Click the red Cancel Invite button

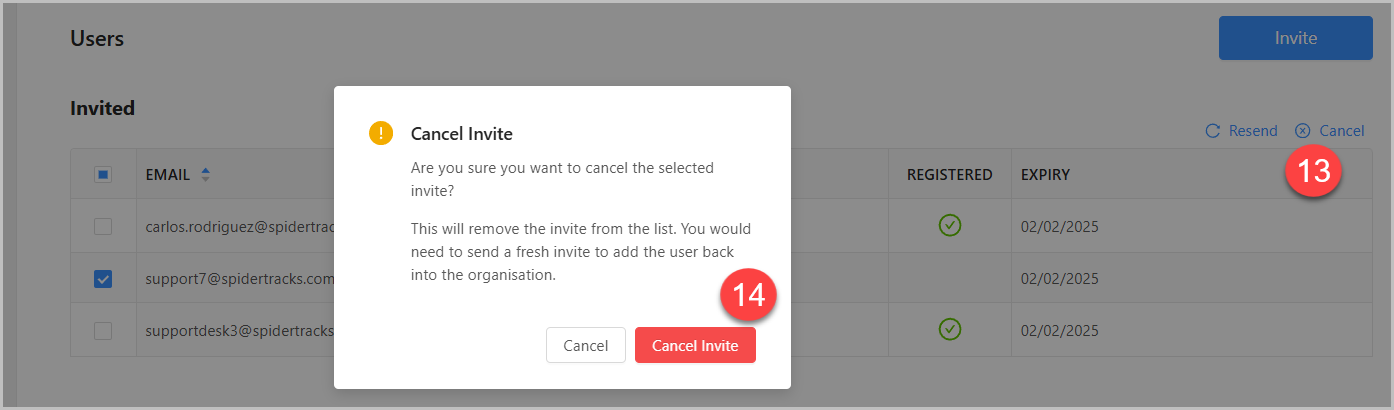click(x=695, y=346)
